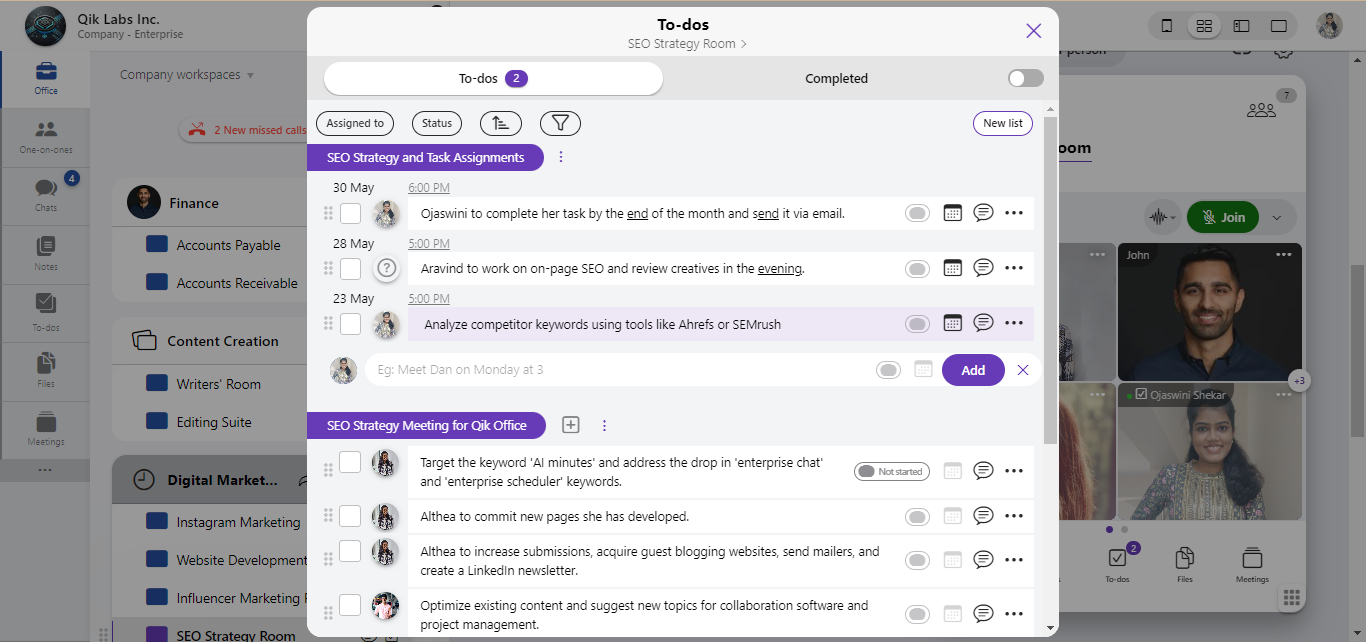The image size is (1366, 642).
Task: Open three-dot menu for competitor keywords task
Action: coord(1014,323)
